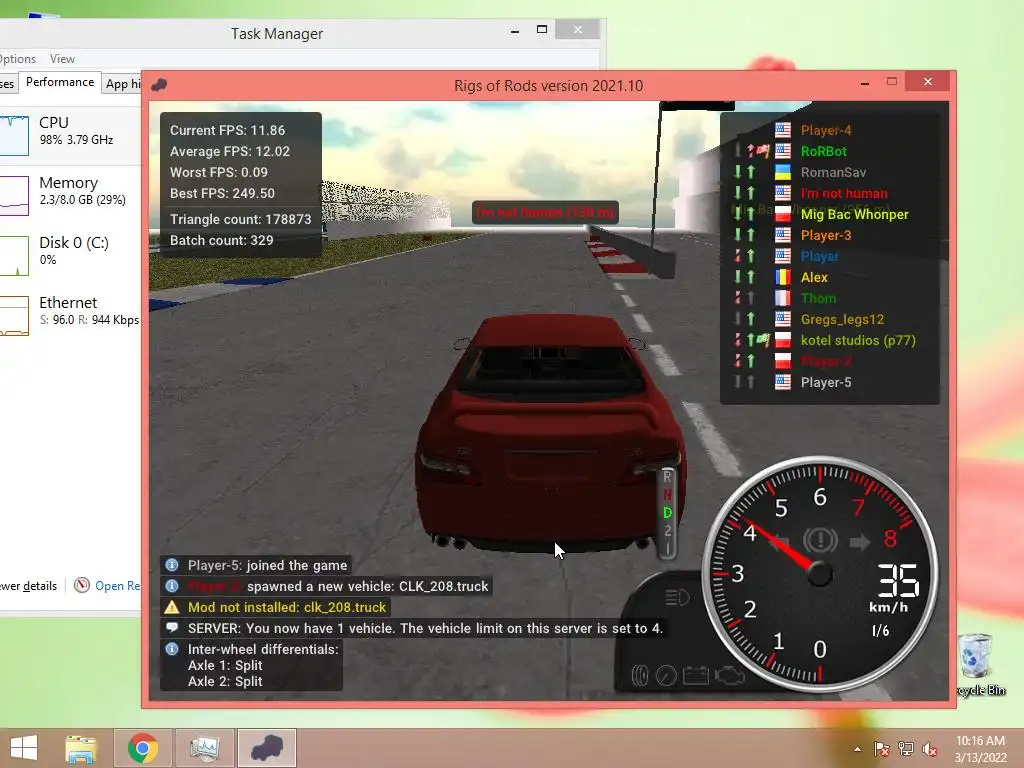This screenshot has height=768, width=1024.
Task: Click player name RomanSav in list
Action: (833, 172)
